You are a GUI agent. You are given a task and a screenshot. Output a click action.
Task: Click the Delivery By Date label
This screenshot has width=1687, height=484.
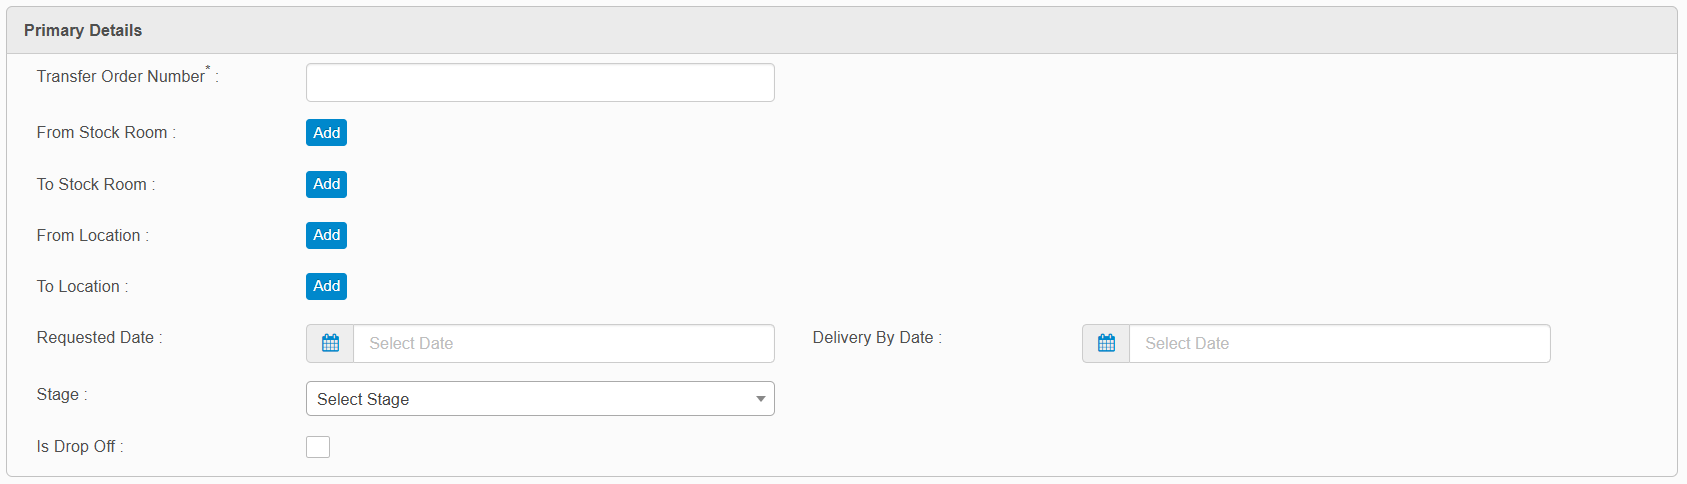(873, 338)
